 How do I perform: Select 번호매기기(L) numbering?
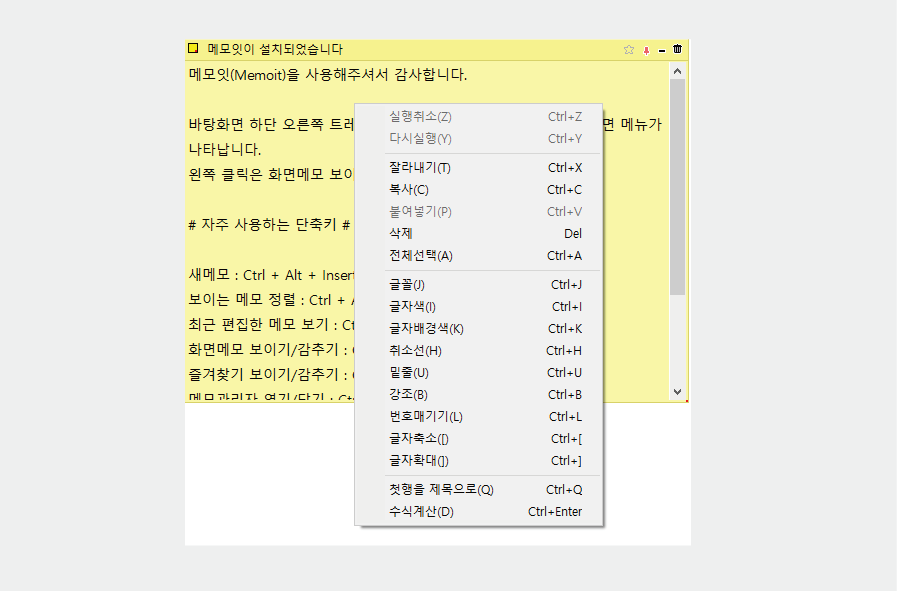point(479,417)
